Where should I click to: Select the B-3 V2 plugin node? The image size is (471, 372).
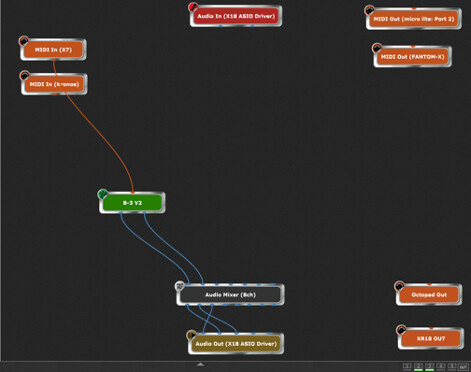pyautogui.click(x=132, y=203)
